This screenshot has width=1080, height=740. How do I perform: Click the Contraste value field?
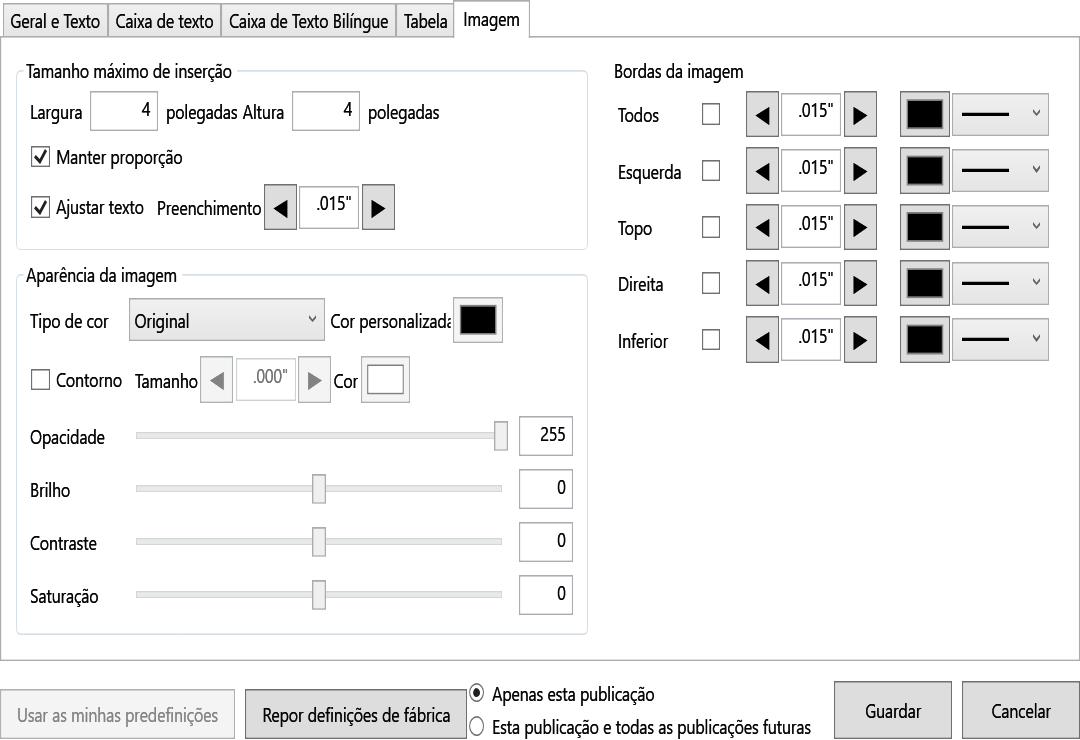(x=546, y=542)
